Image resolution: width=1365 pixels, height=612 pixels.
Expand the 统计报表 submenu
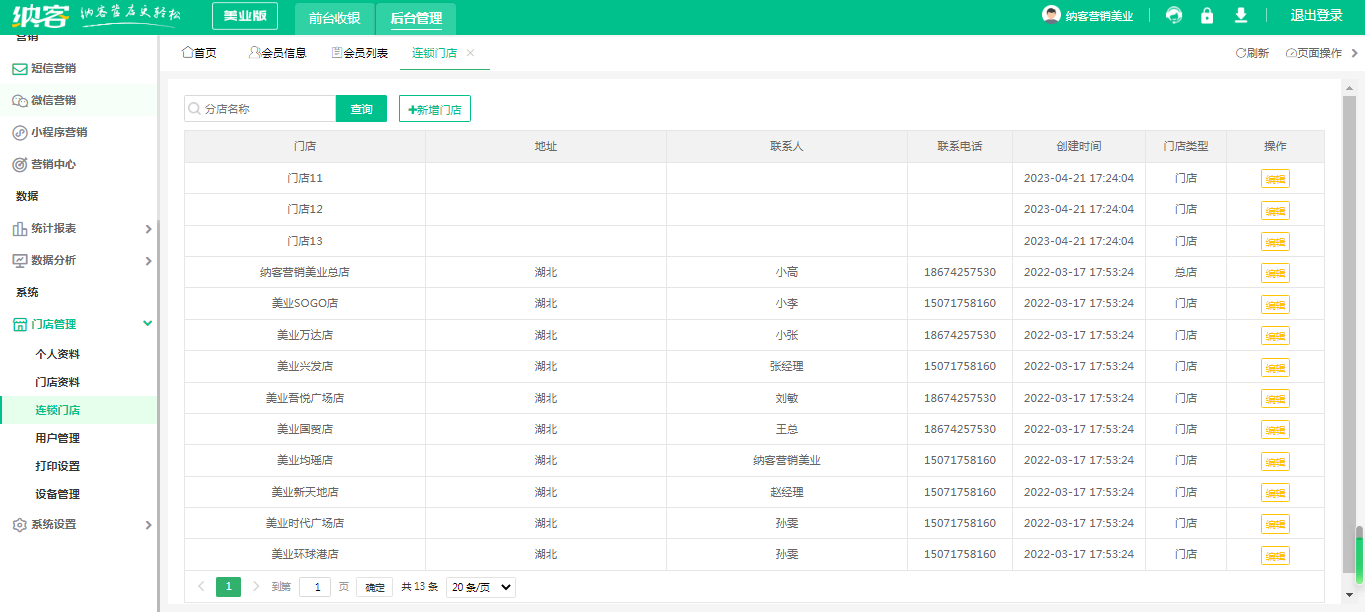click(148, 229)
